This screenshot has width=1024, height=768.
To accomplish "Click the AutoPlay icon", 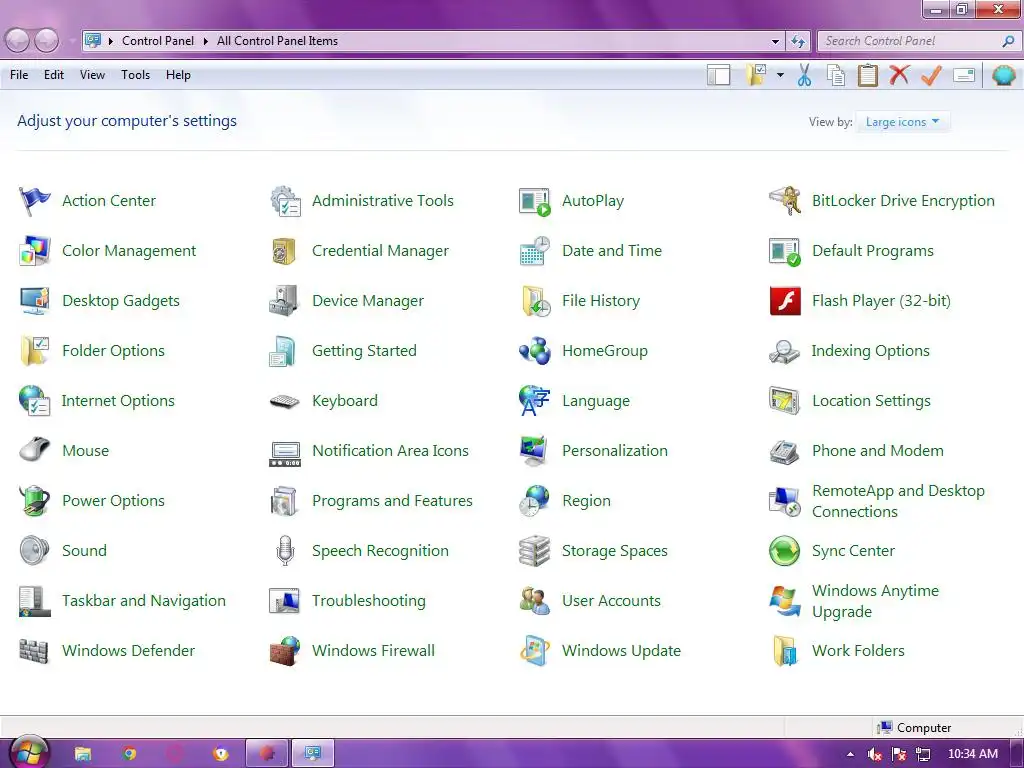I will (535, 201).
